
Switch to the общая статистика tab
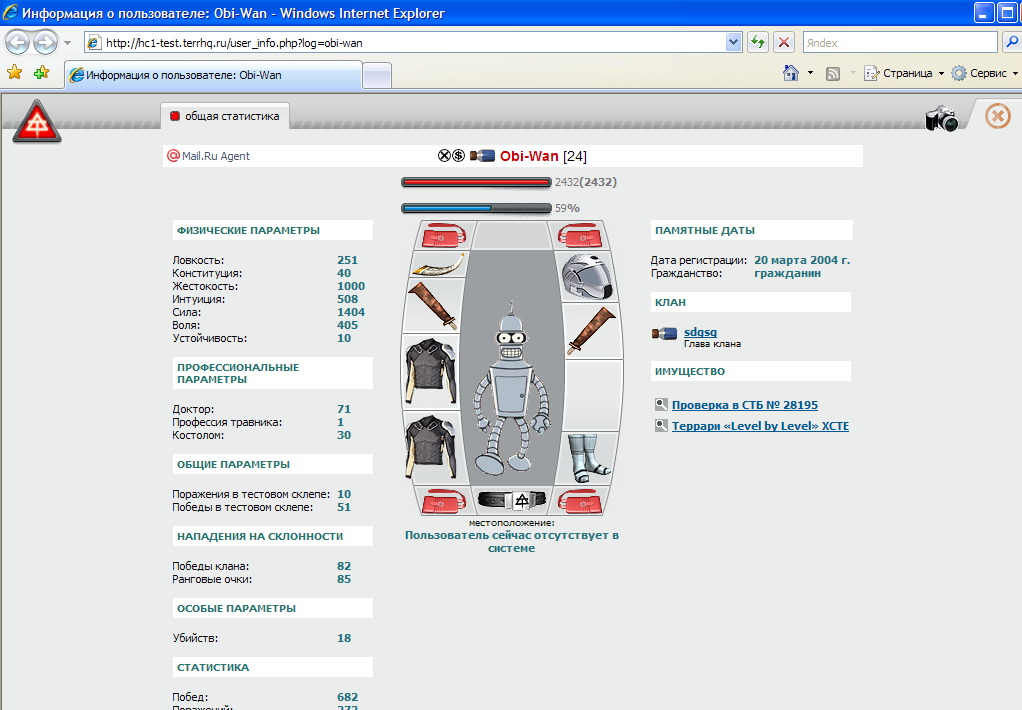click(225, 116)
